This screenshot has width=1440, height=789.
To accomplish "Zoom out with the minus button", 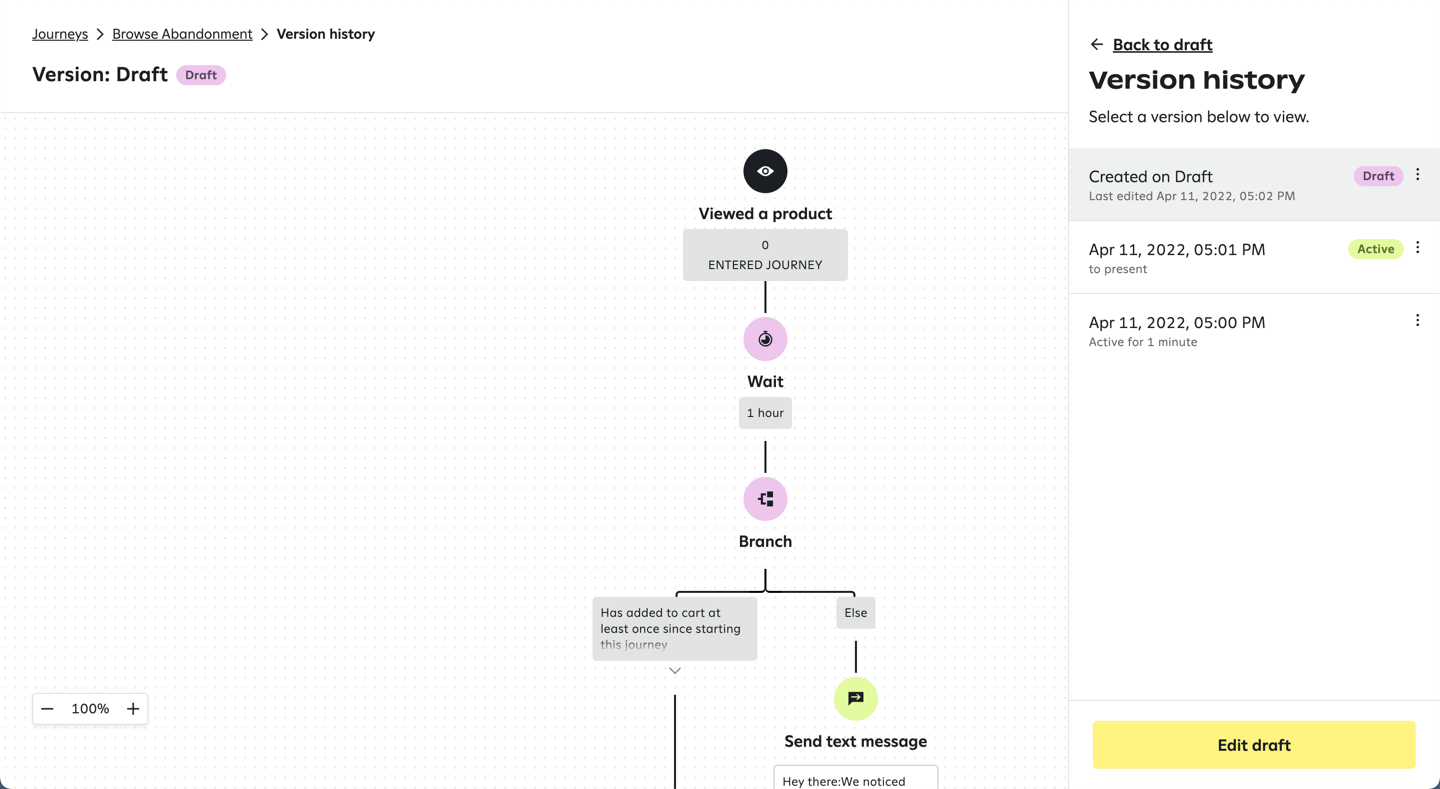I will pos(47,709).
